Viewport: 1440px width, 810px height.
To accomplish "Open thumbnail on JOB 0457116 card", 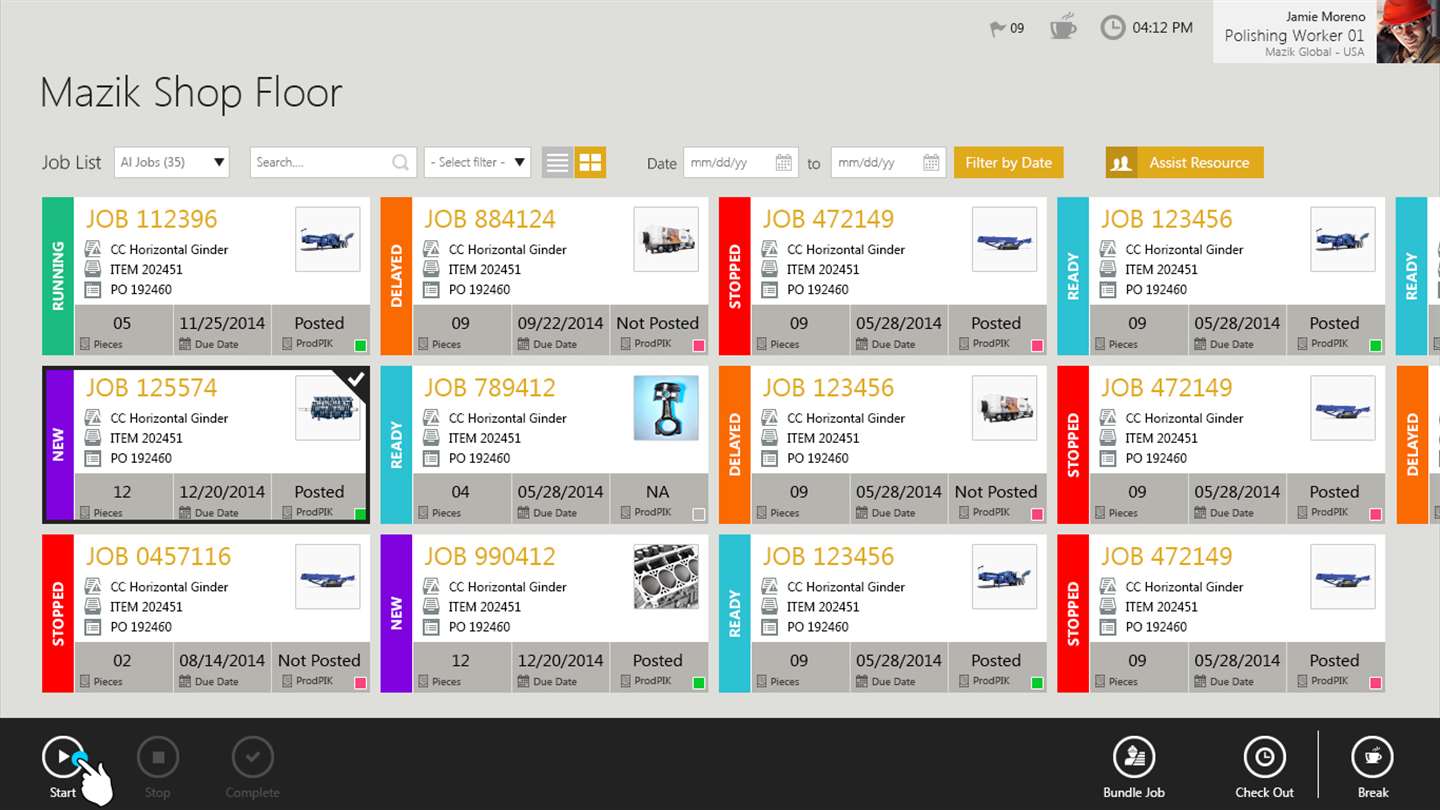I will point(328,577).
